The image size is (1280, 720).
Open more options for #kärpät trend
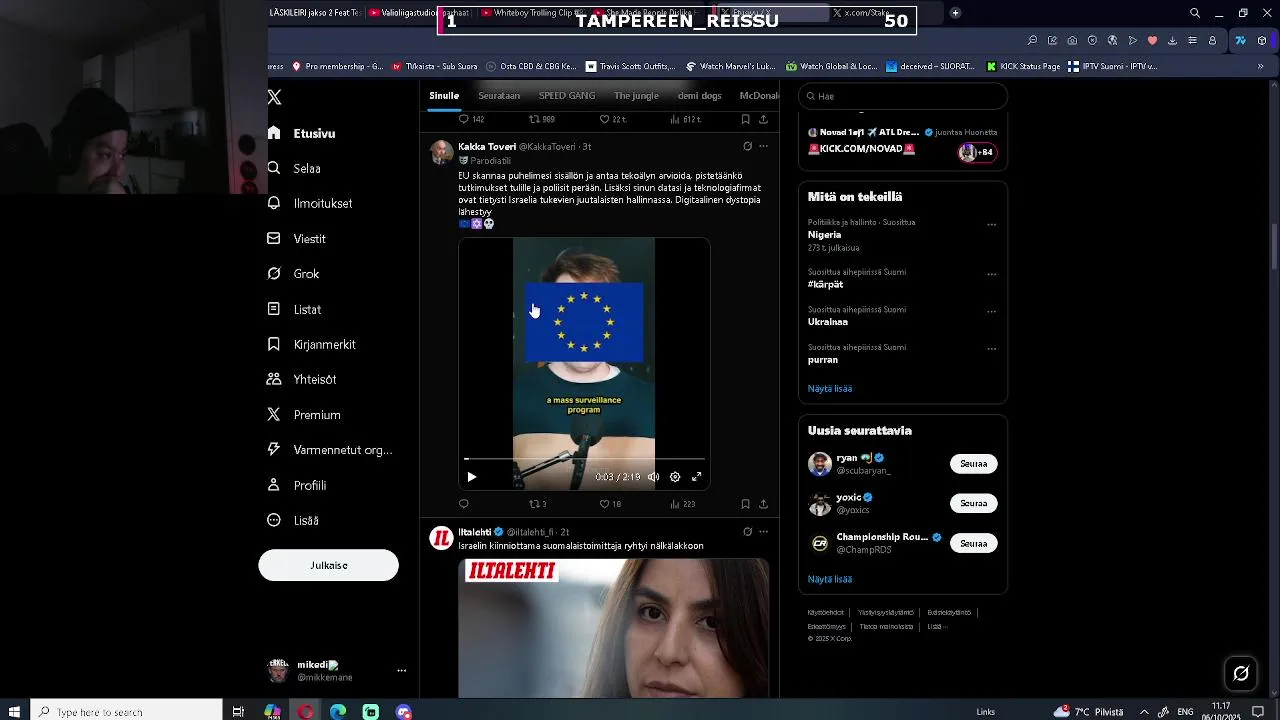[992, 274]
